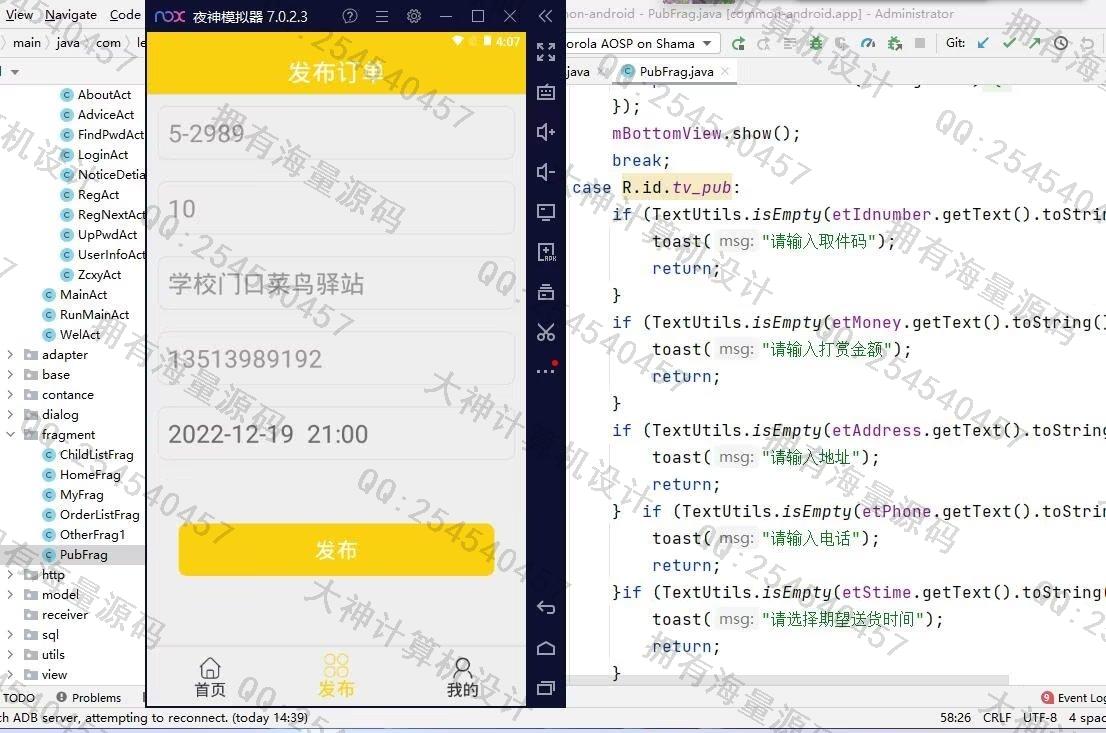1106x733 pixels.
Task: Click CRLF line separator in status bar
Action: tap(997, 717)
